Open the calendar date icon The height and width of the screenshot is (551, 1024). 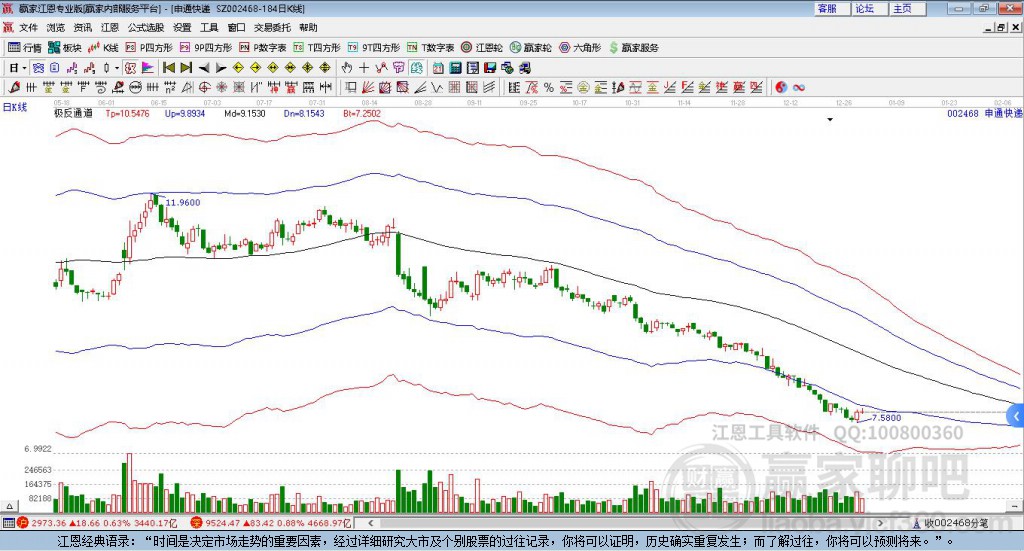[x=438, y=68]
